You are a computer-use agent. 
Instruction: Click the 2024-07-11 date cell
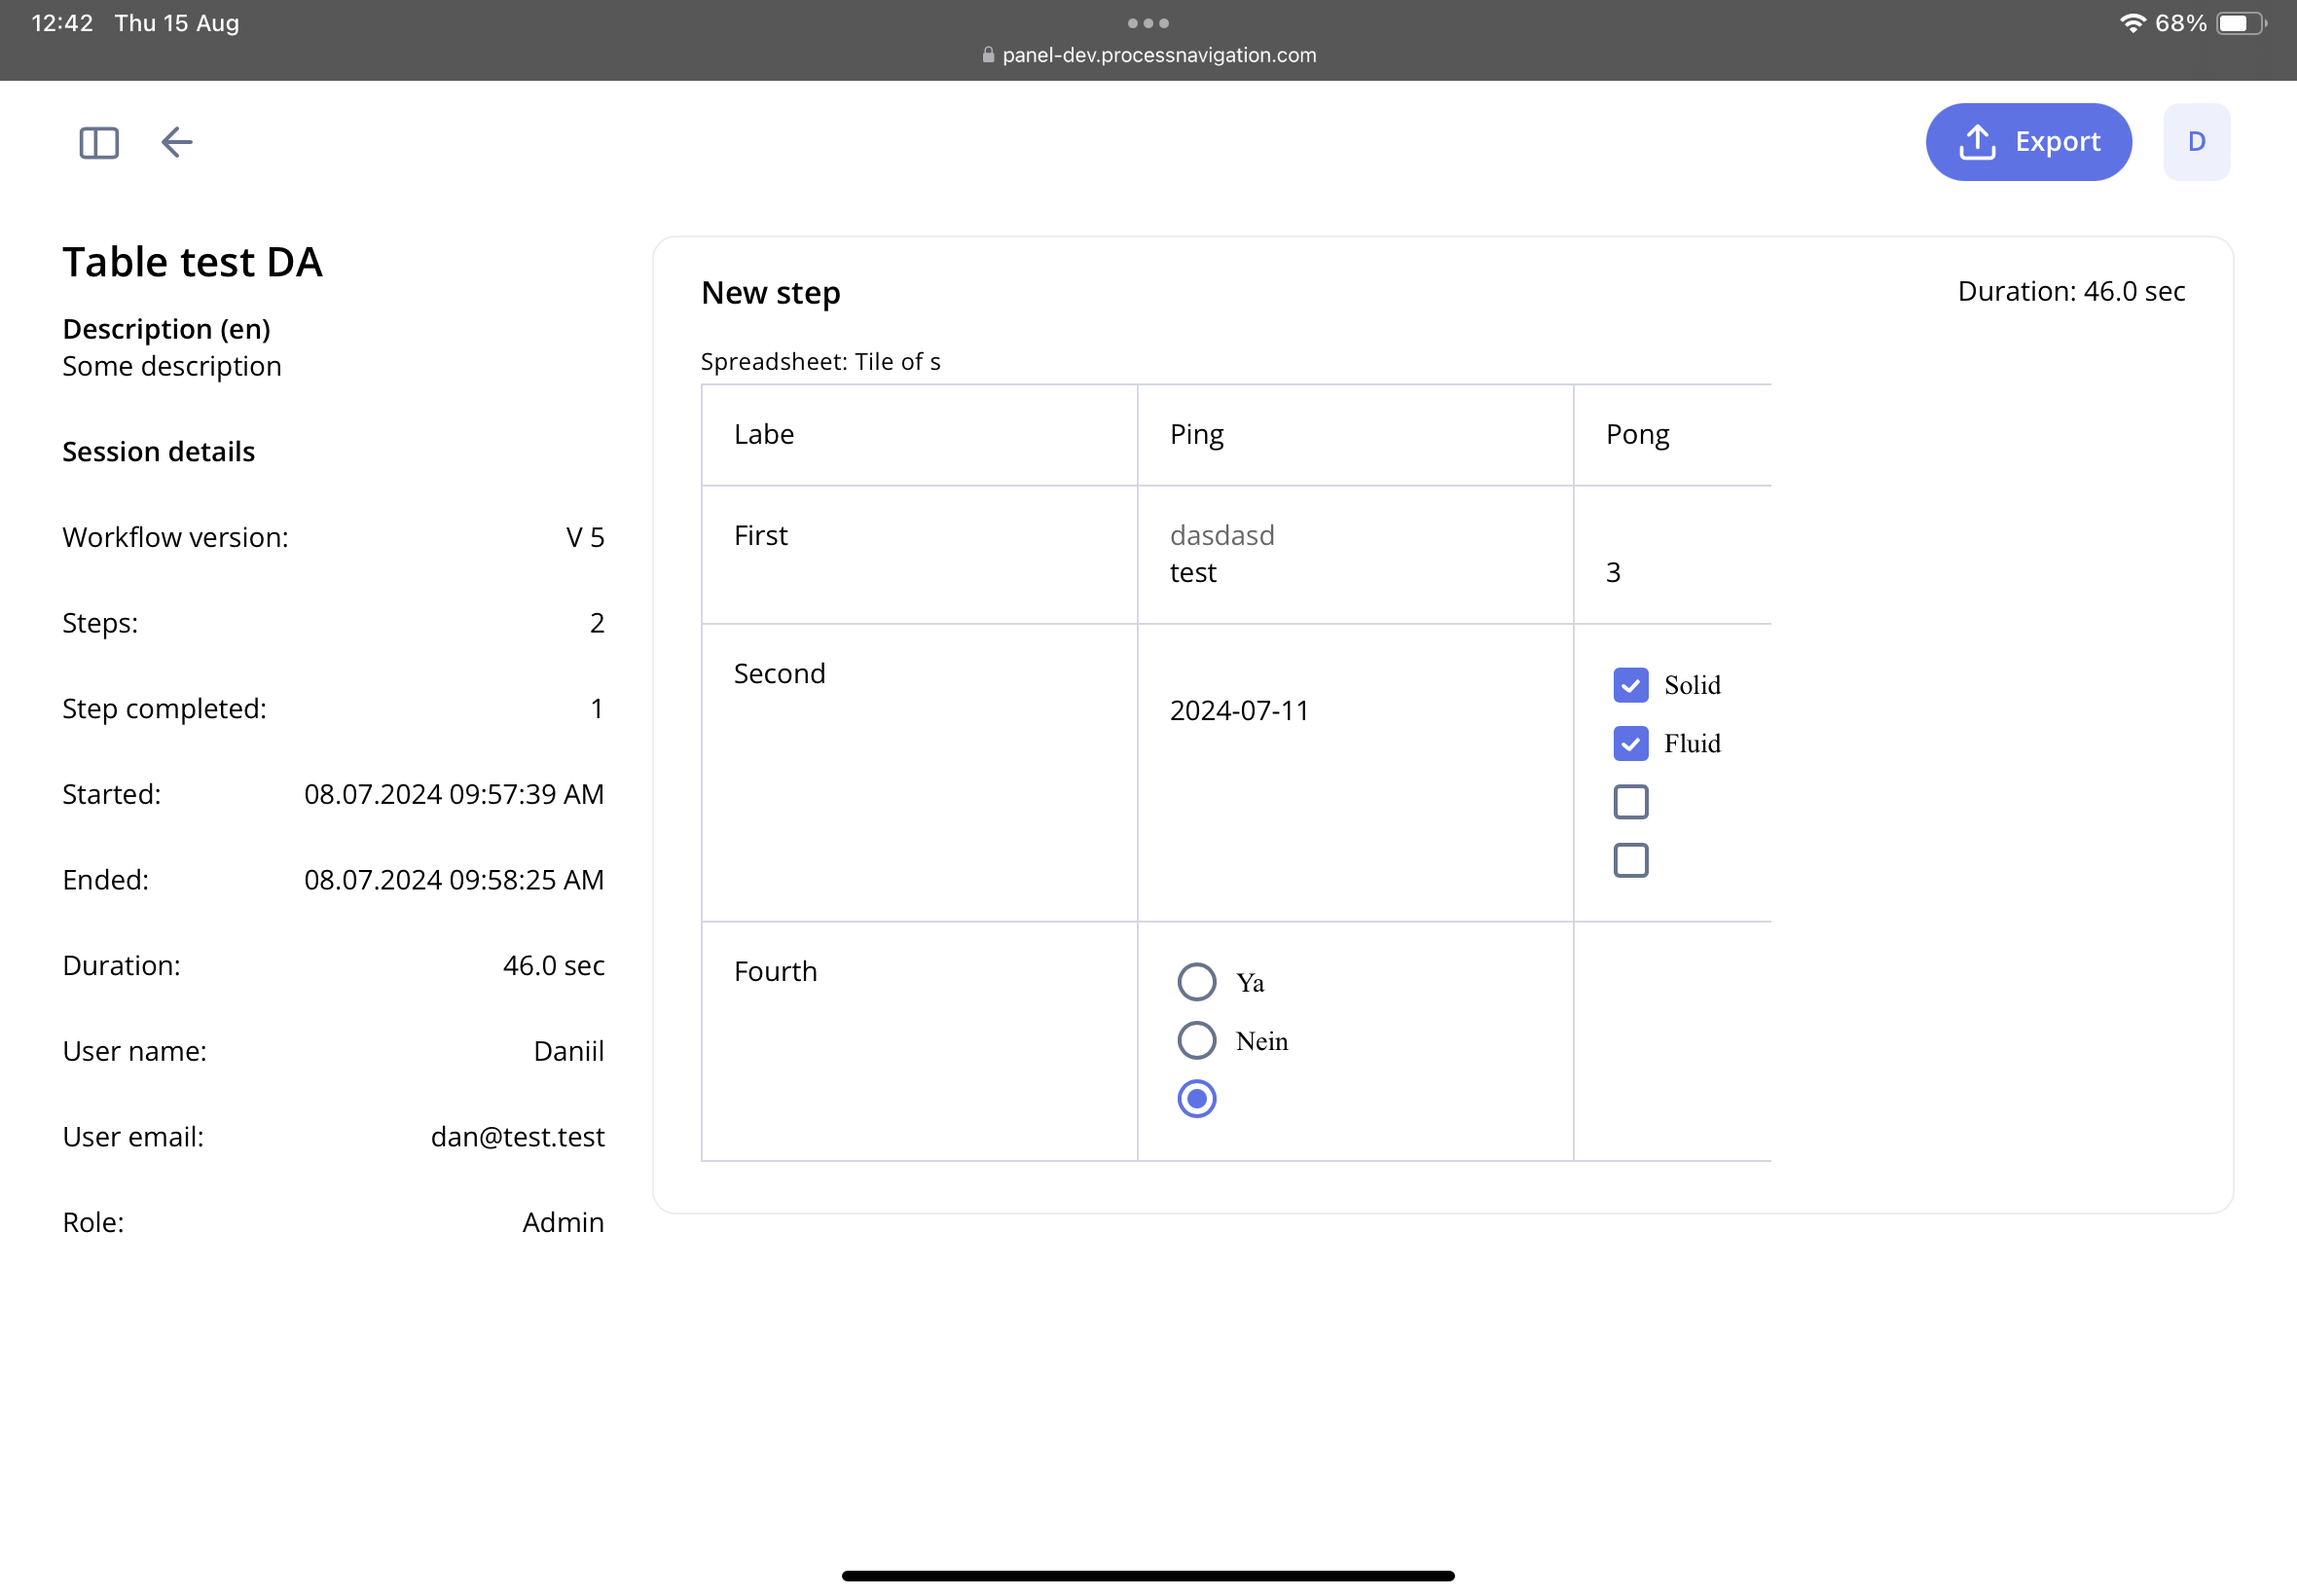point(1238,710)
